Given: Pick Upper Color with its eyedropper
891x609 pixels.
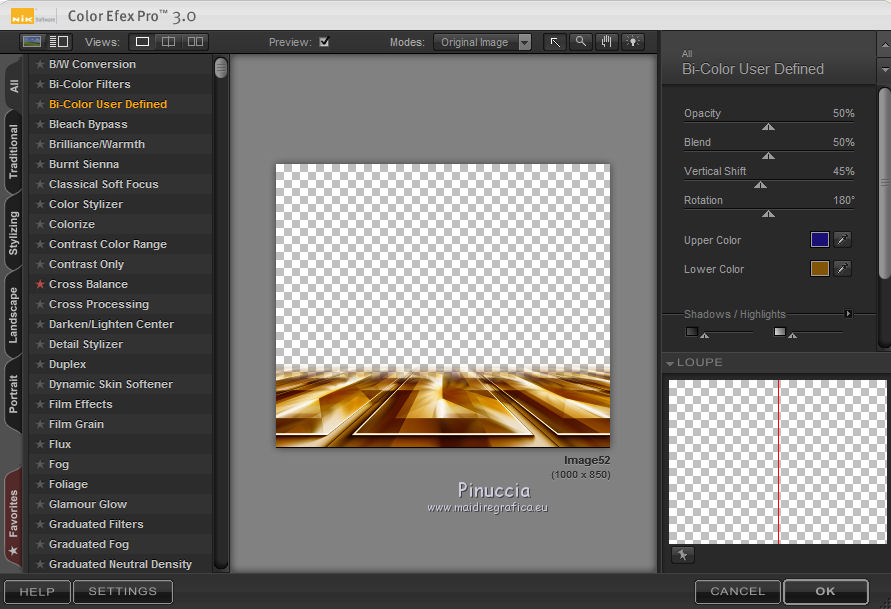Looking at the screenshot, I should (843, 240).
